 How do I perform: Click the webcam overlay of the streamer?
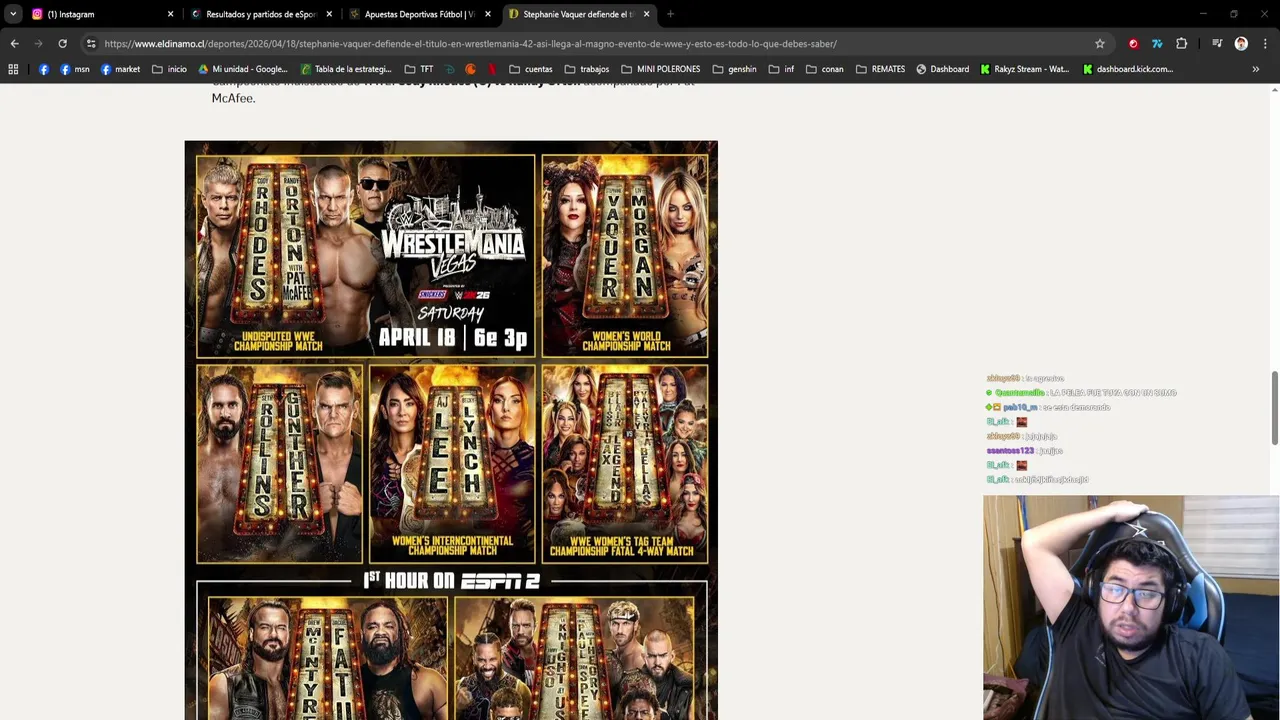1131,607
